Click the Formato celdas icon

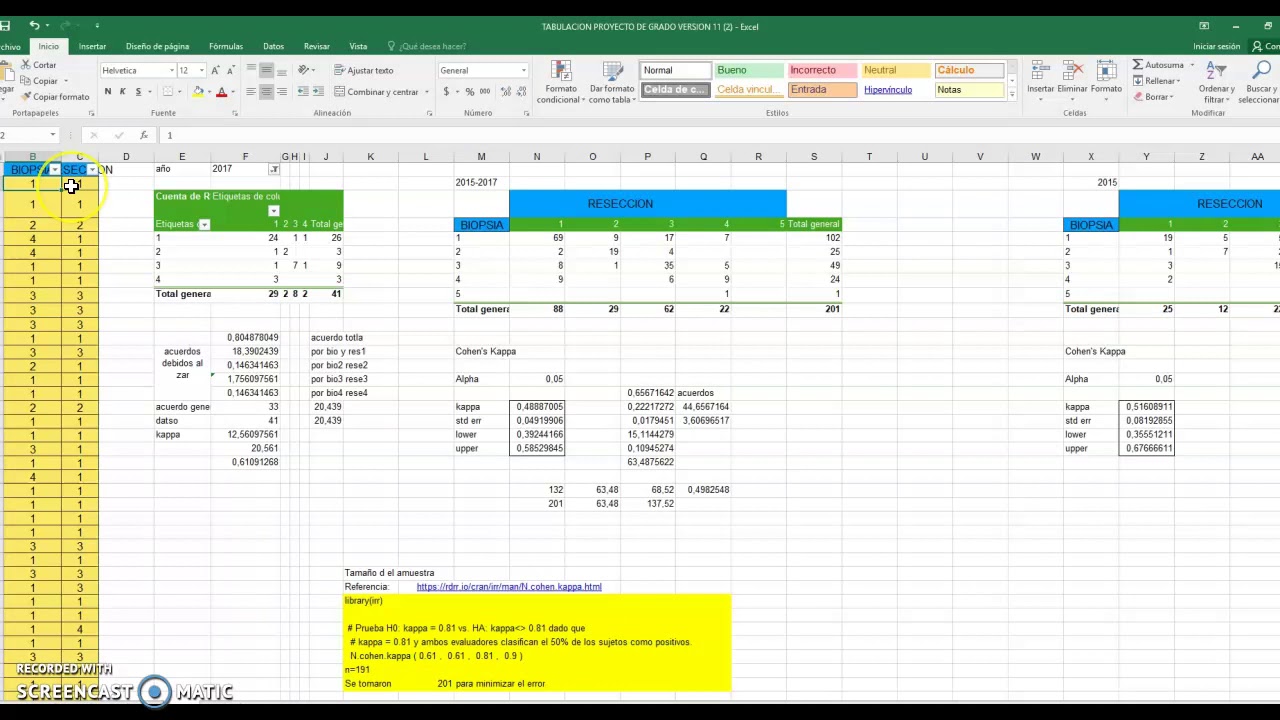[x=1106, y=71]
